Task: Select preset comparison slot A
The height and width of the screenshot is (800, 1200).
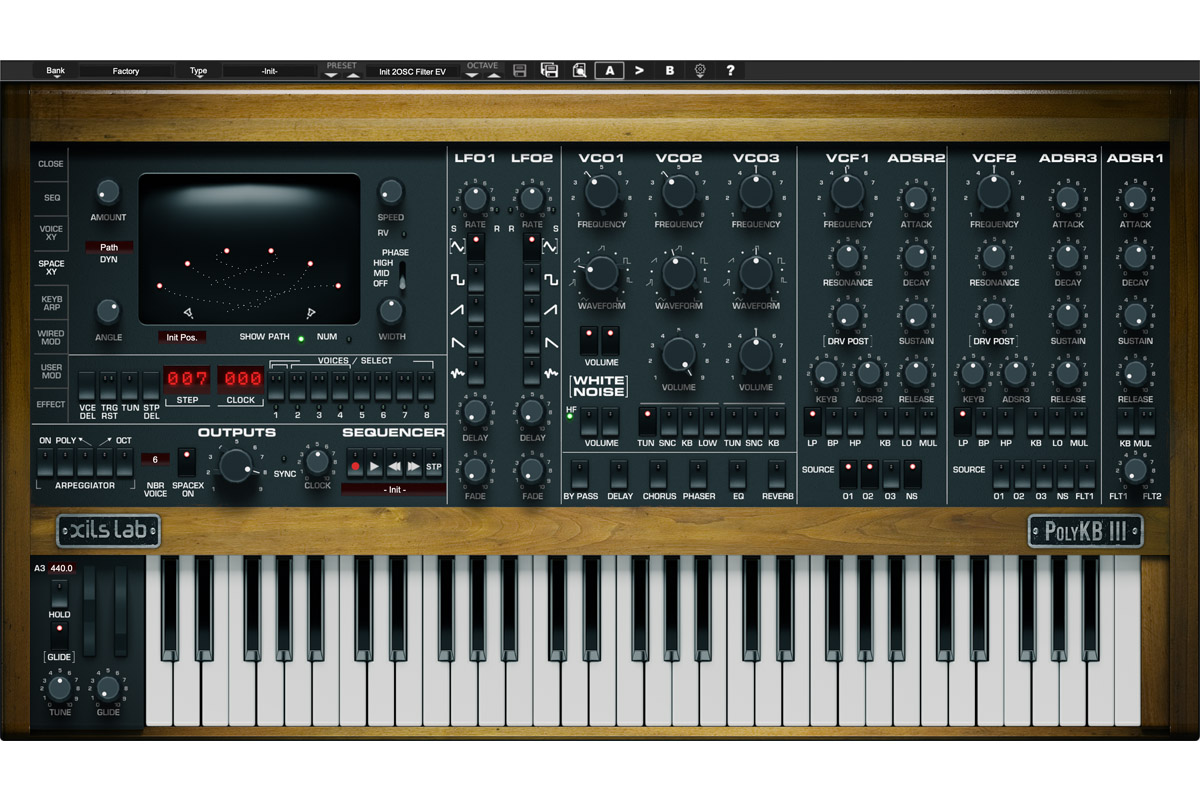Action: tap(609, 71)
